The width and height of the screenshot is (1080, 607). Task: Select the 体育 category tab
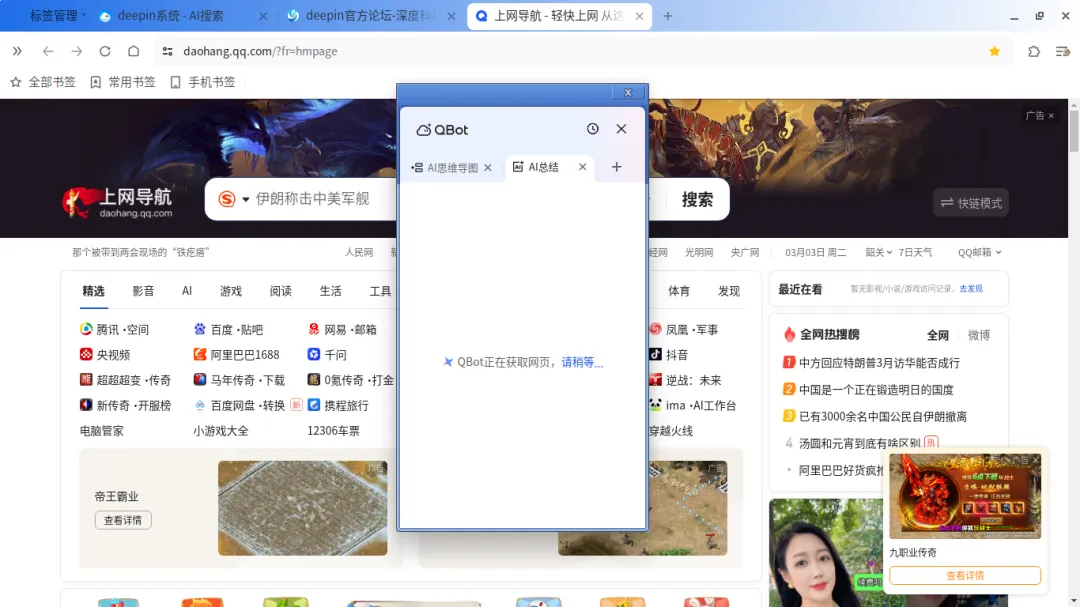point(678,291)
